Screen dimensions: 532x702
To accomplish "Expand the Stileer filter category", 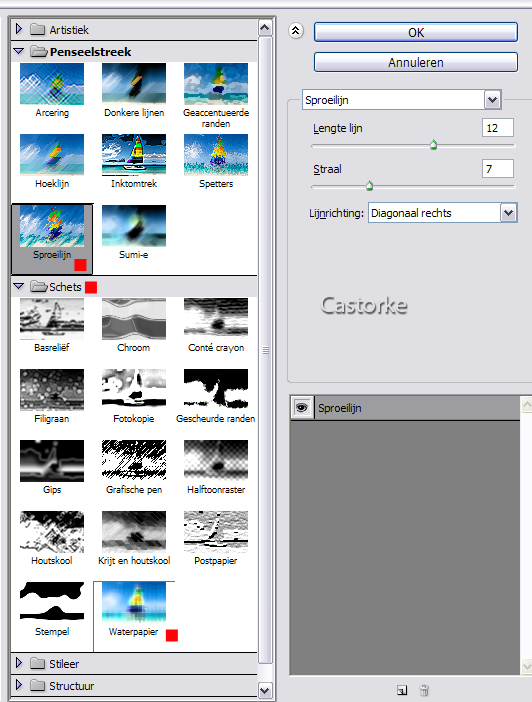I will point(18,663).
